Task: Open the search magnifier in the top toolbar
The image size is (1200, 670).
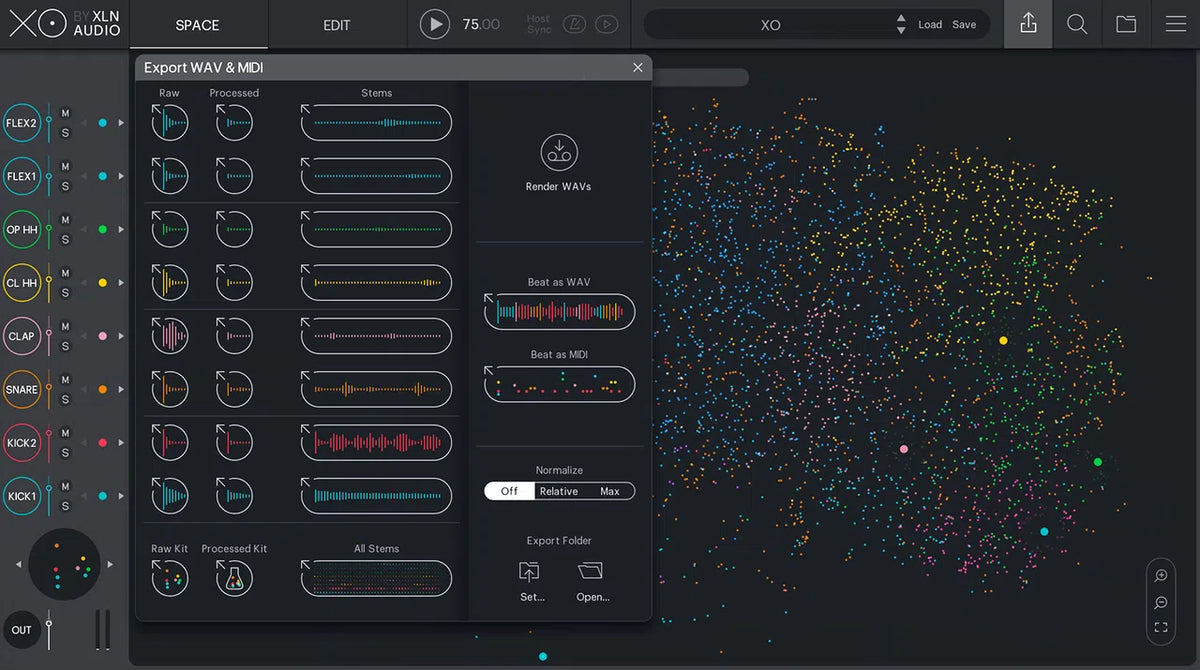Action: pyautogui.click(x=1077, y=23)
